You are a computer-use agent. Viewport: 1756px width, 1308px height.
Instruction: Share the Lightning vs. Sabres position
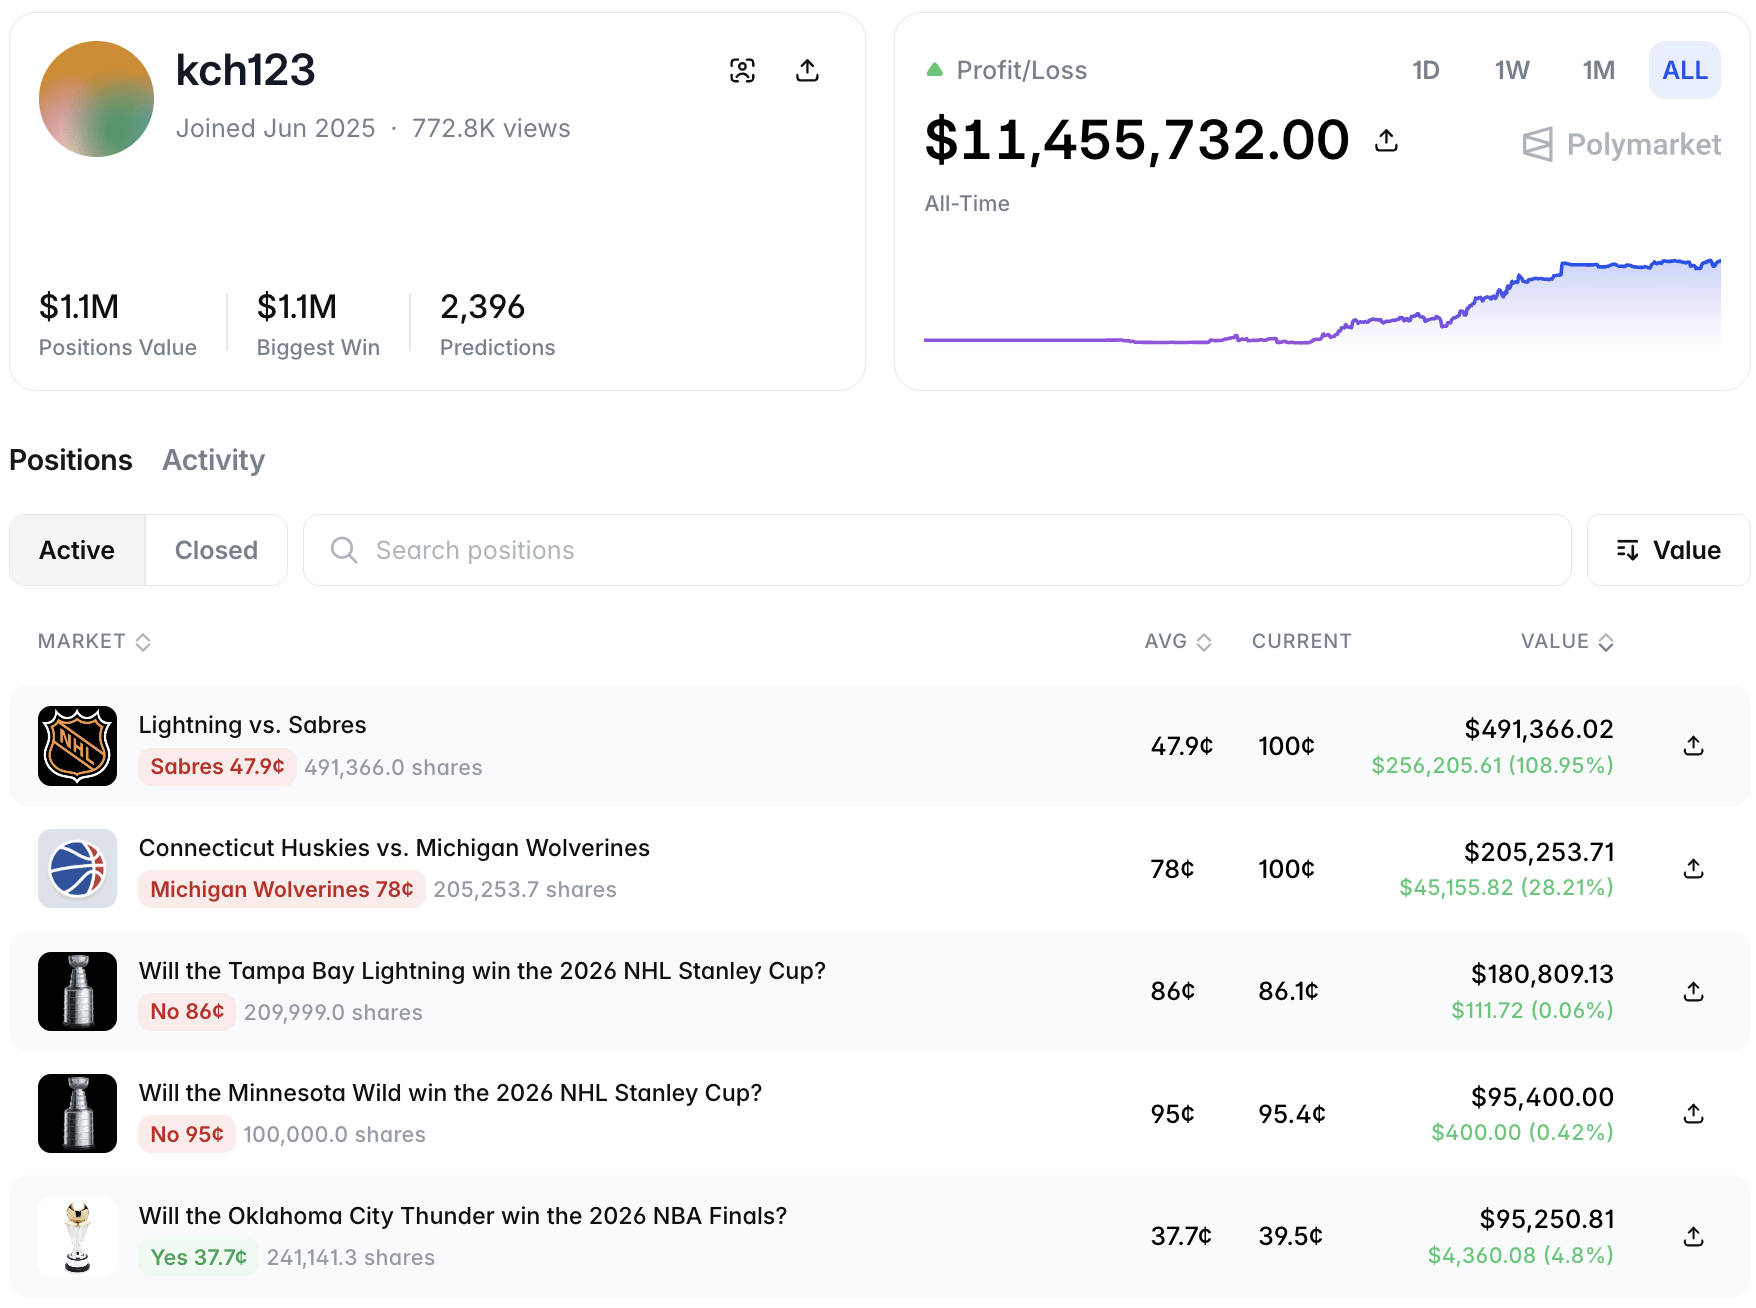point(1692,745)
